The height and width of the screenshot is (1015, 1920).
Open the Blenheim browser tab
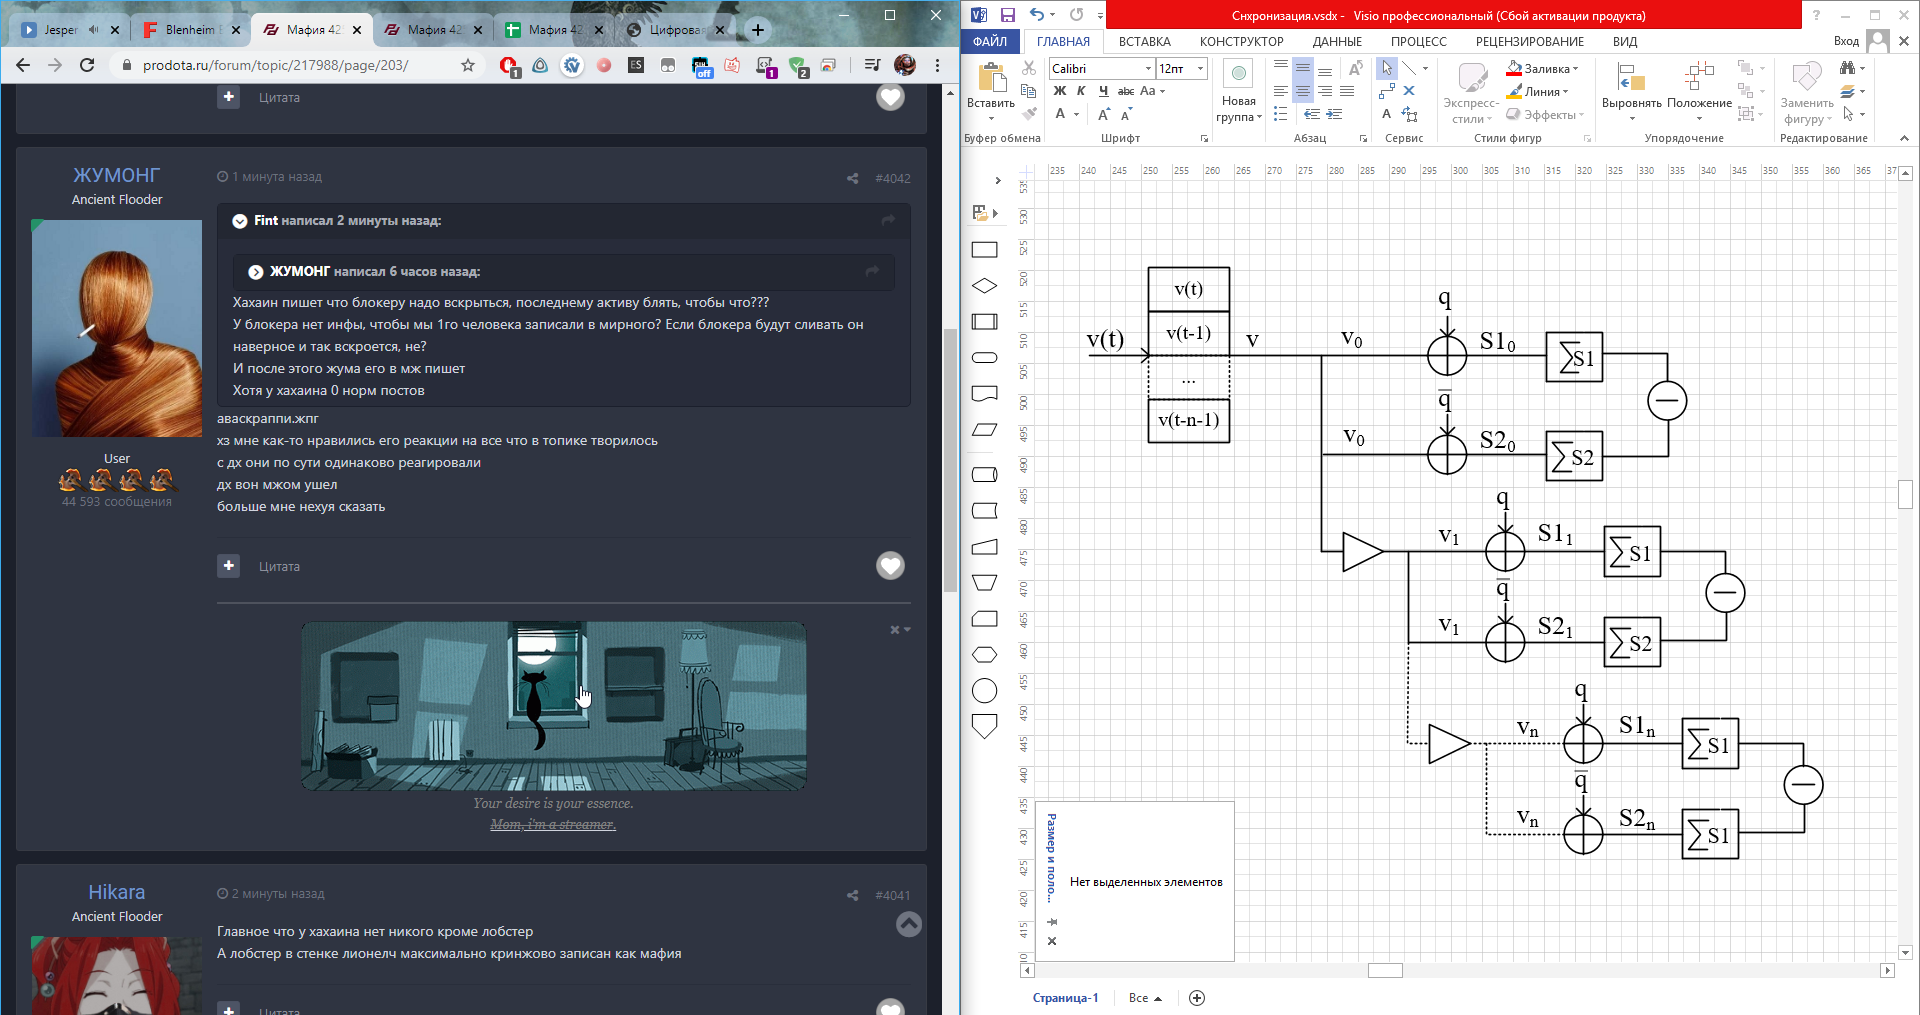click(x=188, y=30)
